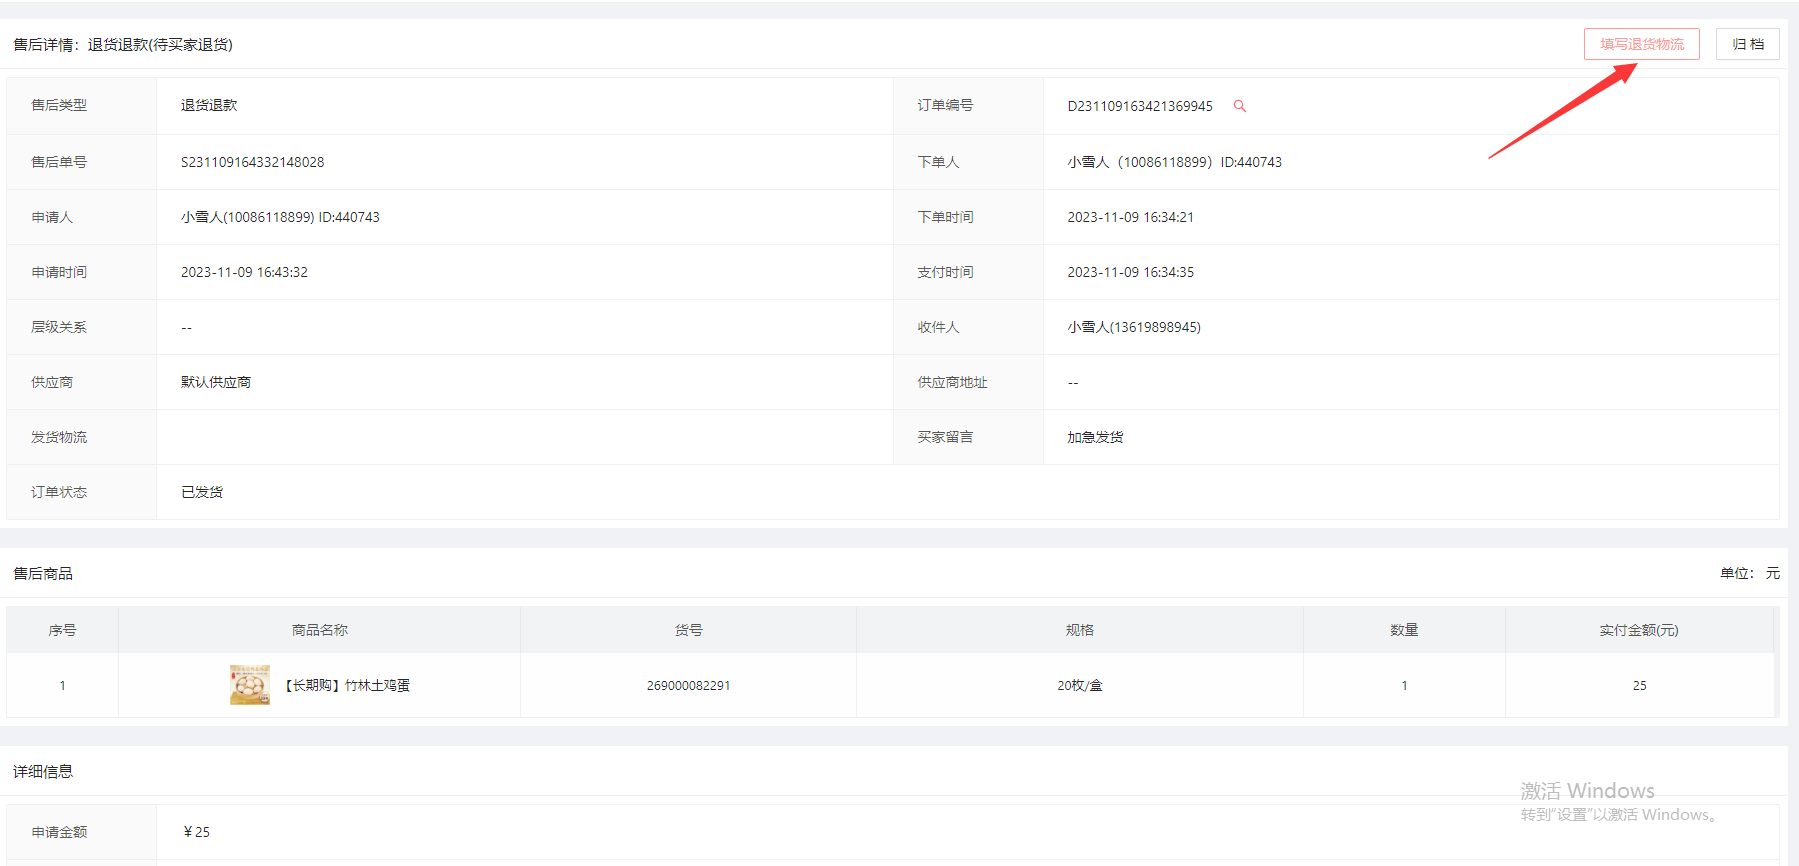
Task: Click the search icon beside the order number
Action: [1239, 106]
